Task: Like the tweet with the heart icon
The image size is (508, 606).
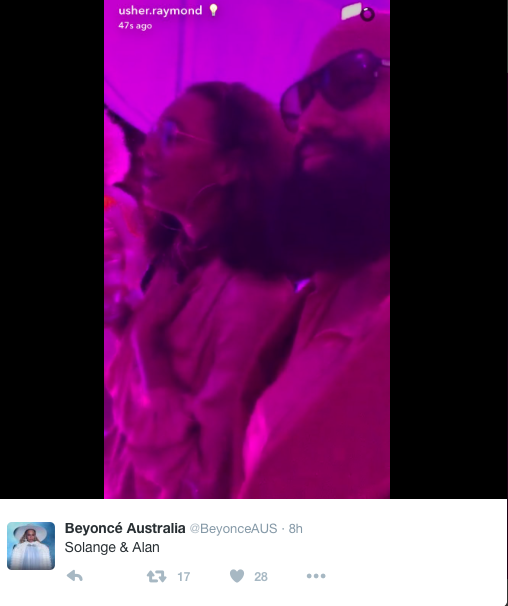Action: tap(237, 576)
